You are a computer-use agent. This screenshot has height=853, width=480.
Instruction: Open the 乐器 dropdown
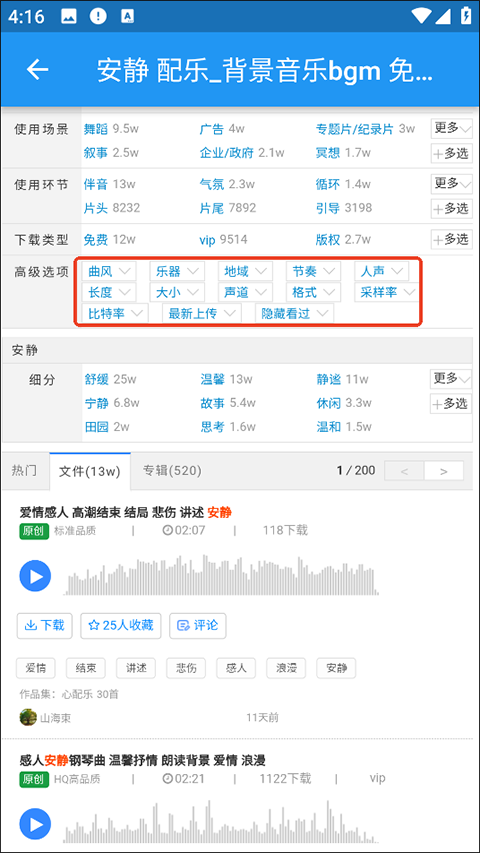point(177,270)
